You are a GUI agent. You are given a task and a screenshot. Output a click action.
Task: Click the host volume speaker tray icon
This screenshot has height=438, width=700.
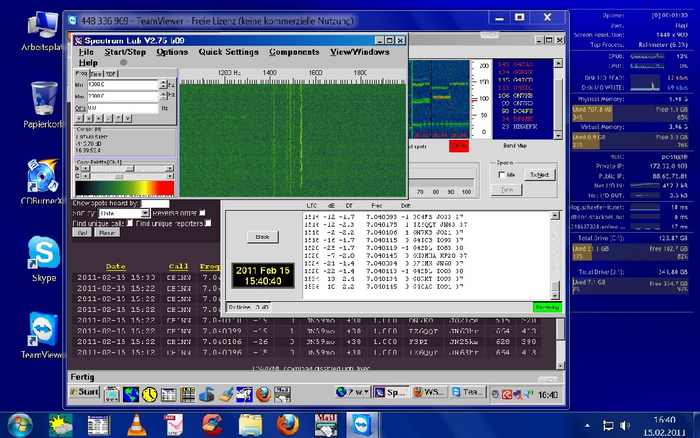(625, 426)
